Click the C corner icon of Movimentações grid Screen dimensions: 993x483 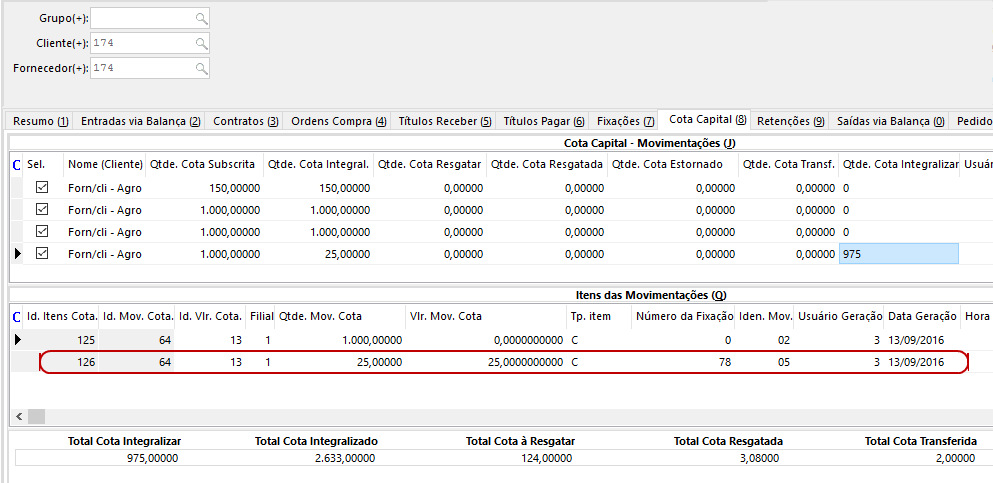pos(15,164)
